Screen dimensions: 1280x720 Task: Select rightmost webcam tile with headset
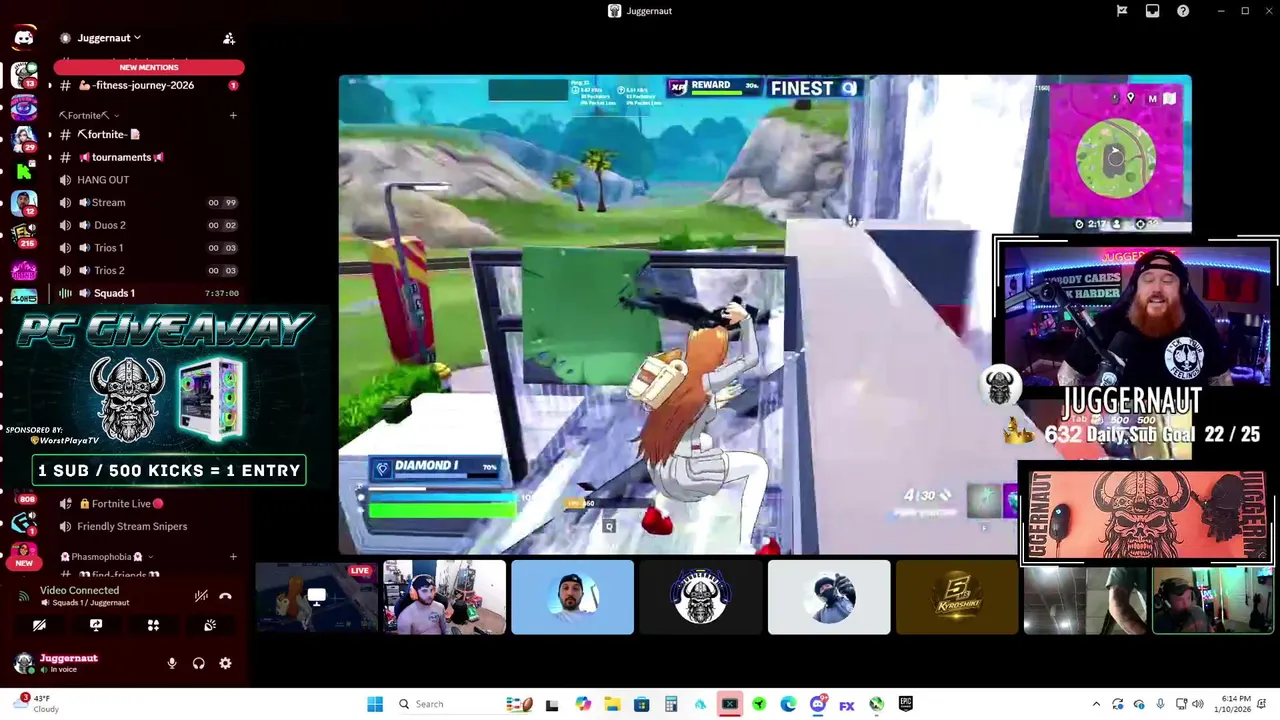(x=1212, y=599)
